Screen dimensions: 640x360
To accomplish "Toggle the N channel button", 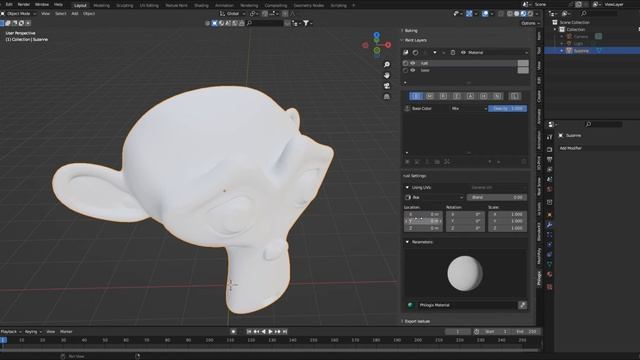I will [x=497, y=96].
